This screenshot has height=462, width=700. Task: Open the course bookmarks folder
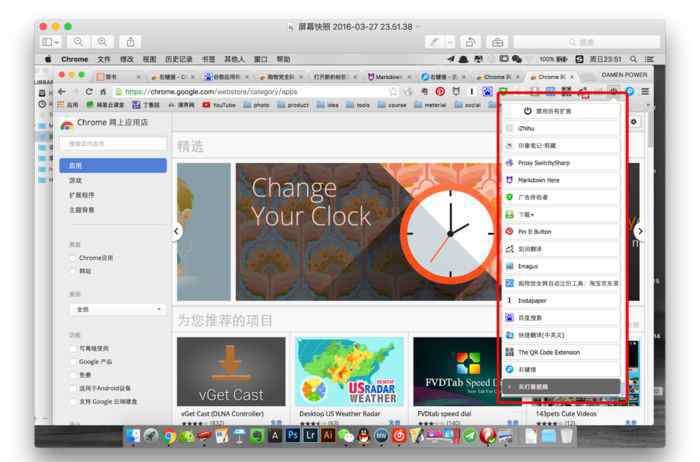pyautogui.click(x=392, y=105)
